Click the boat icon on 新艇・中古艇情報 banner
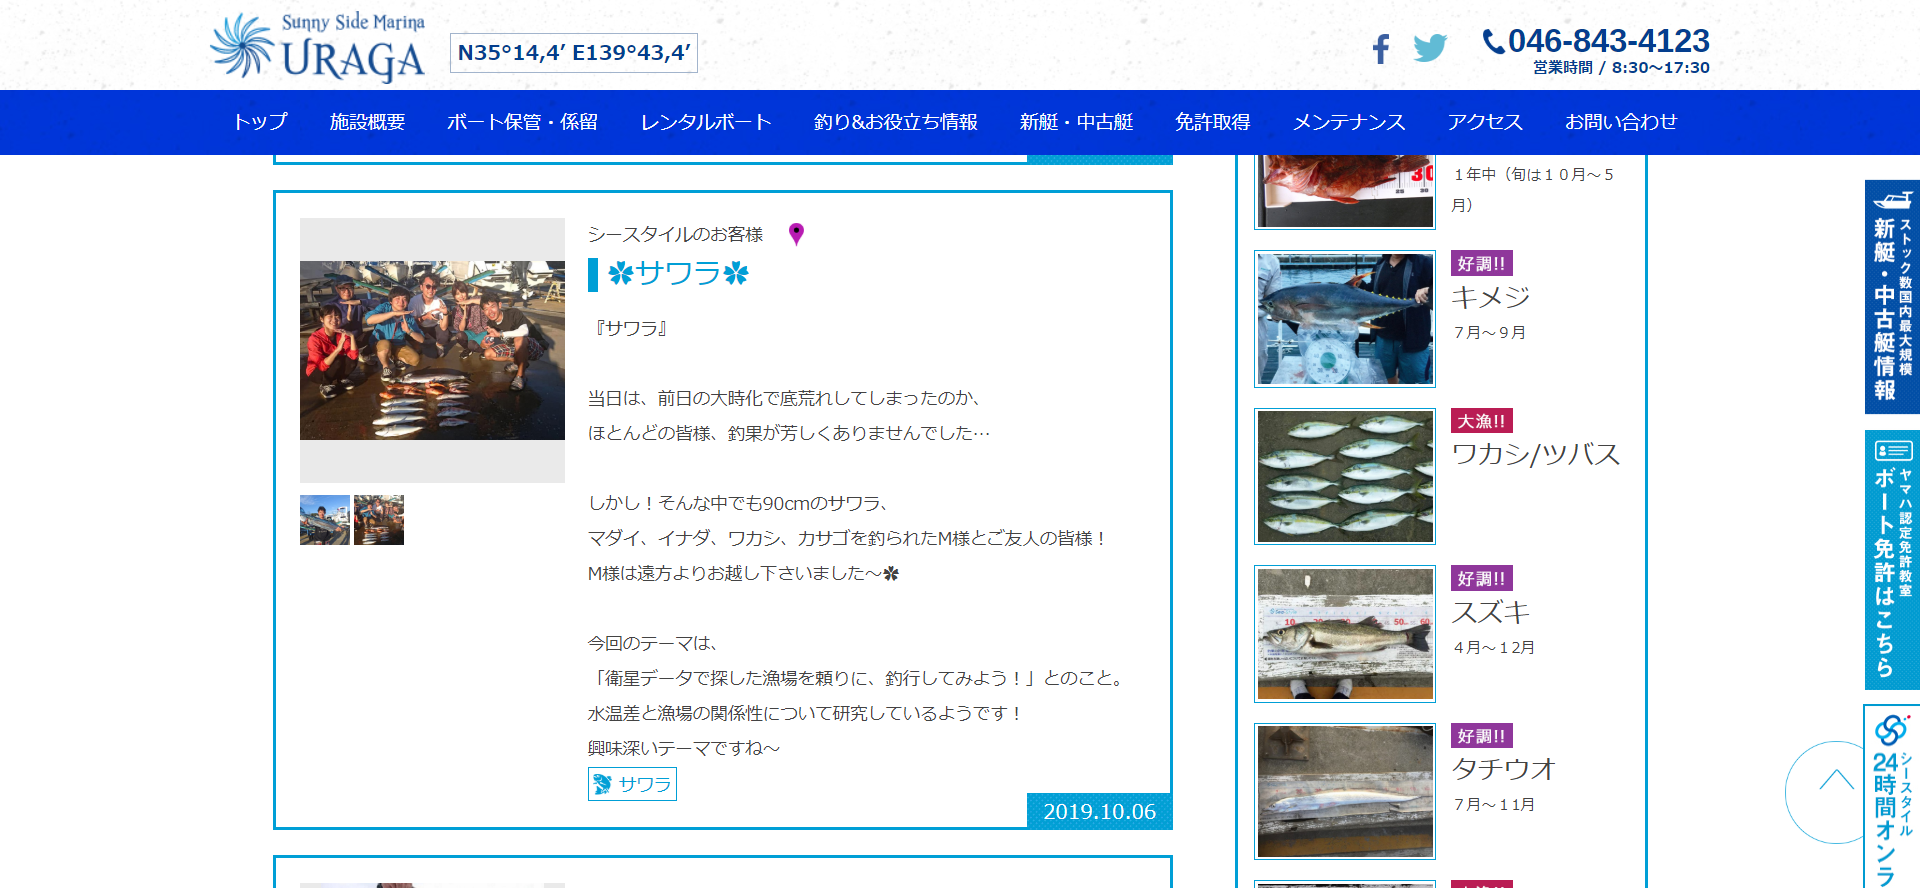Screen dimensions: 1920x888 click(x=1891, y=200)
